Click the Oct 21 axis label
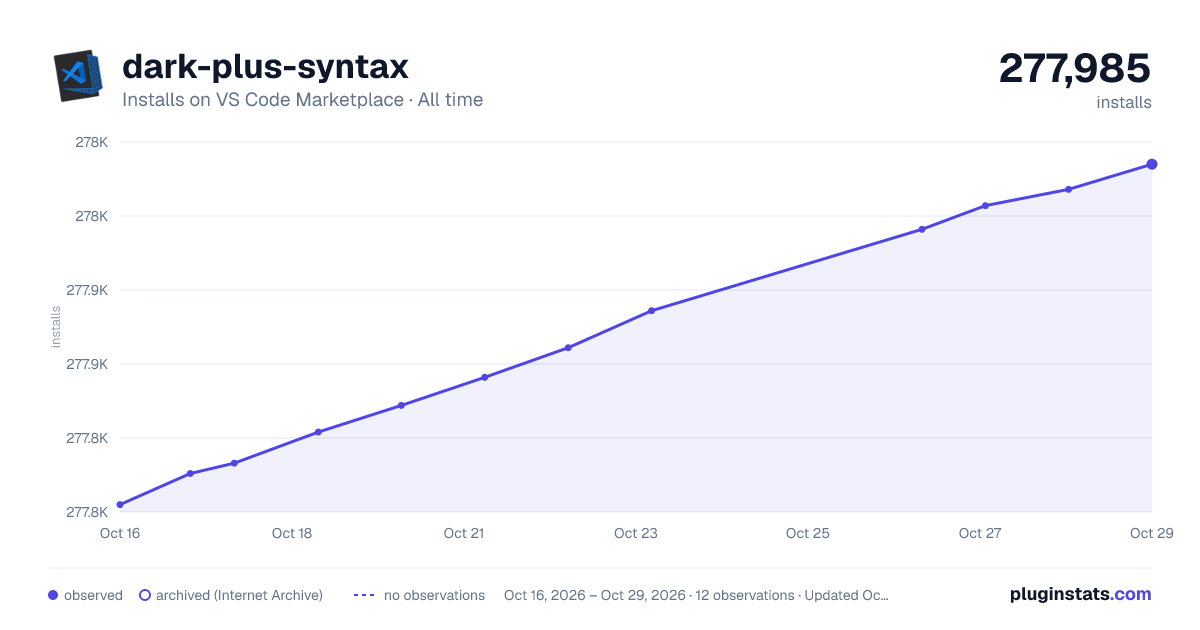Screen dimensions: 1200x630 [464, 533]
